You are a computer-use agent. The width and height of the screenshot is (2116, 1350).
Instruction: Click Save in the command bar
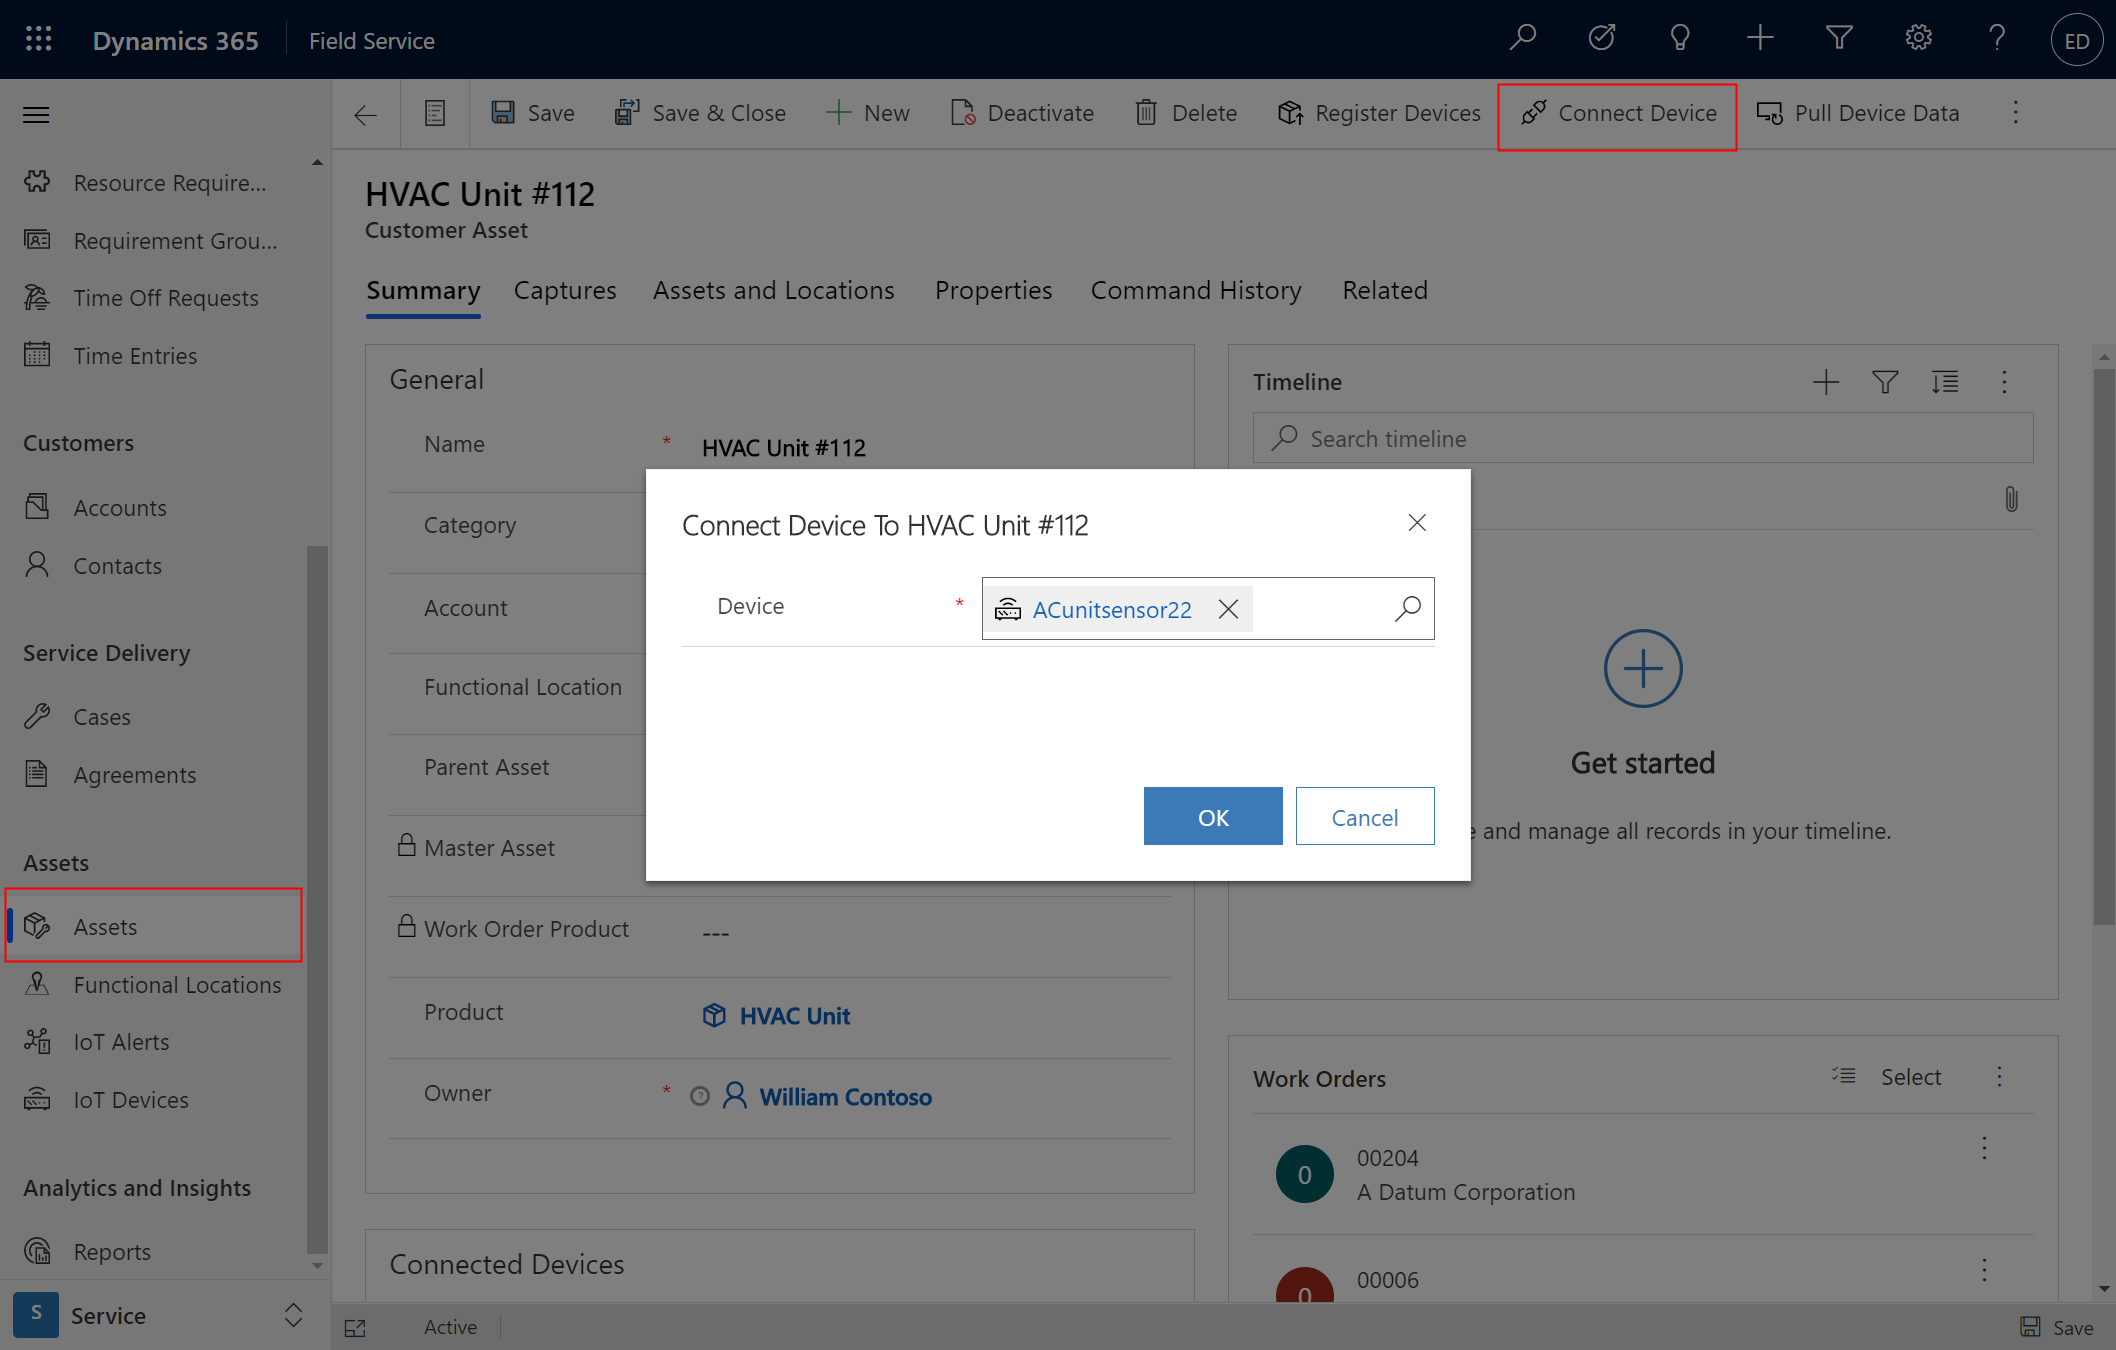pos(533,113)
